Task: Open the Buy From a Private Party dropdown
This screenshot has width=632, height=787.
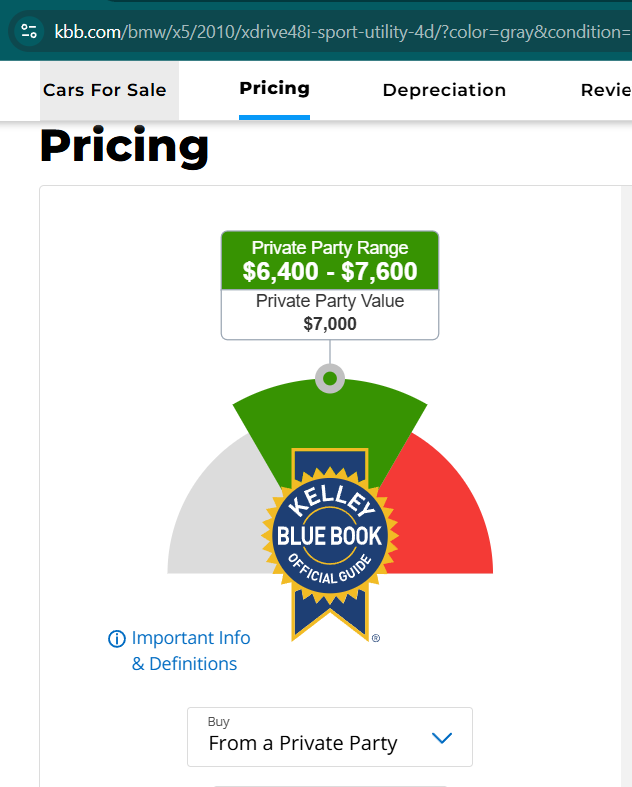Action: [329, 737]
